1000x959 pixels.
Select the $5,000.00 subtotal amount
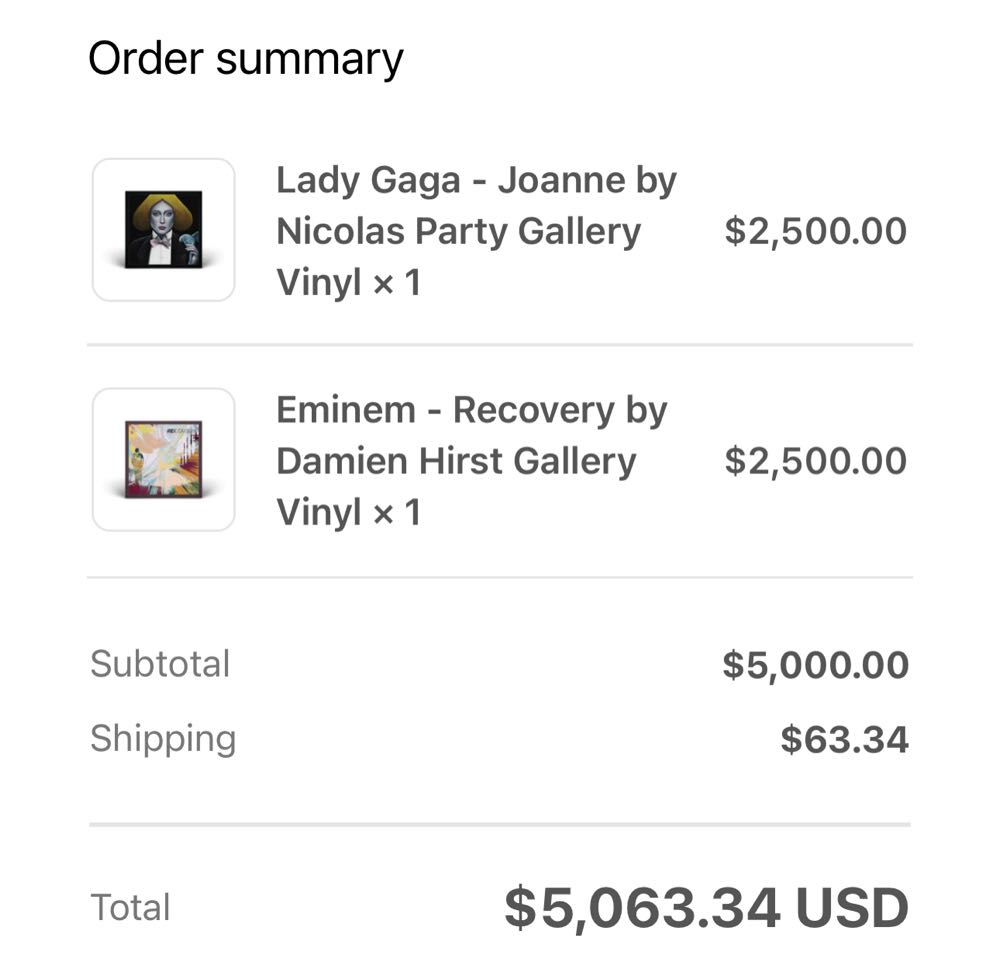point(815,665)
